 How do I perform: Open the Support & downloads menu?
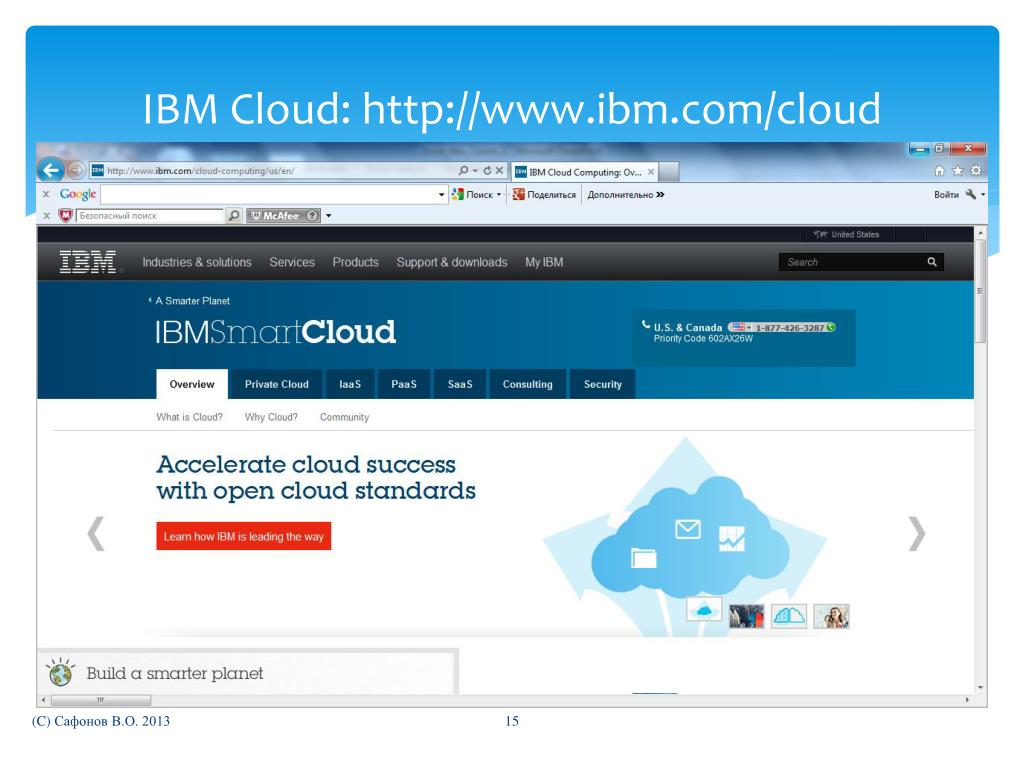452,262
